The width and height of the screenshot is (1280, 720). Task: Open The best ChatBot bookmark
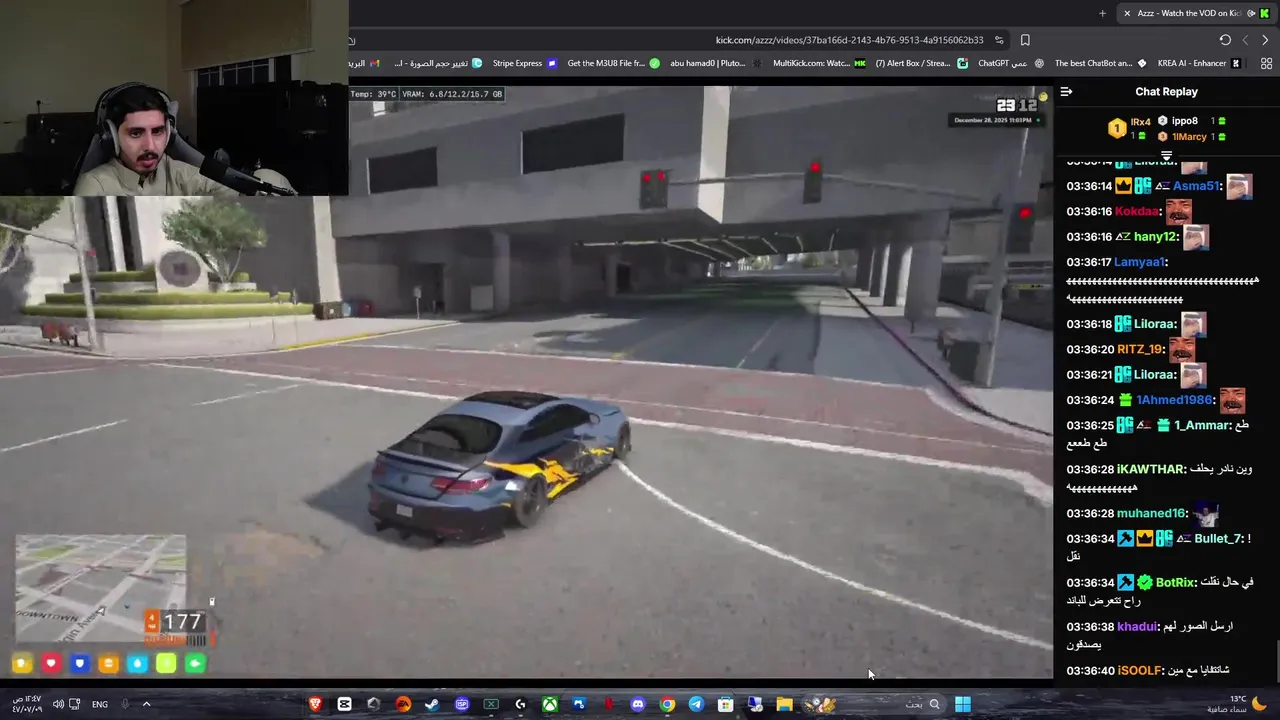coord(1100,63)
